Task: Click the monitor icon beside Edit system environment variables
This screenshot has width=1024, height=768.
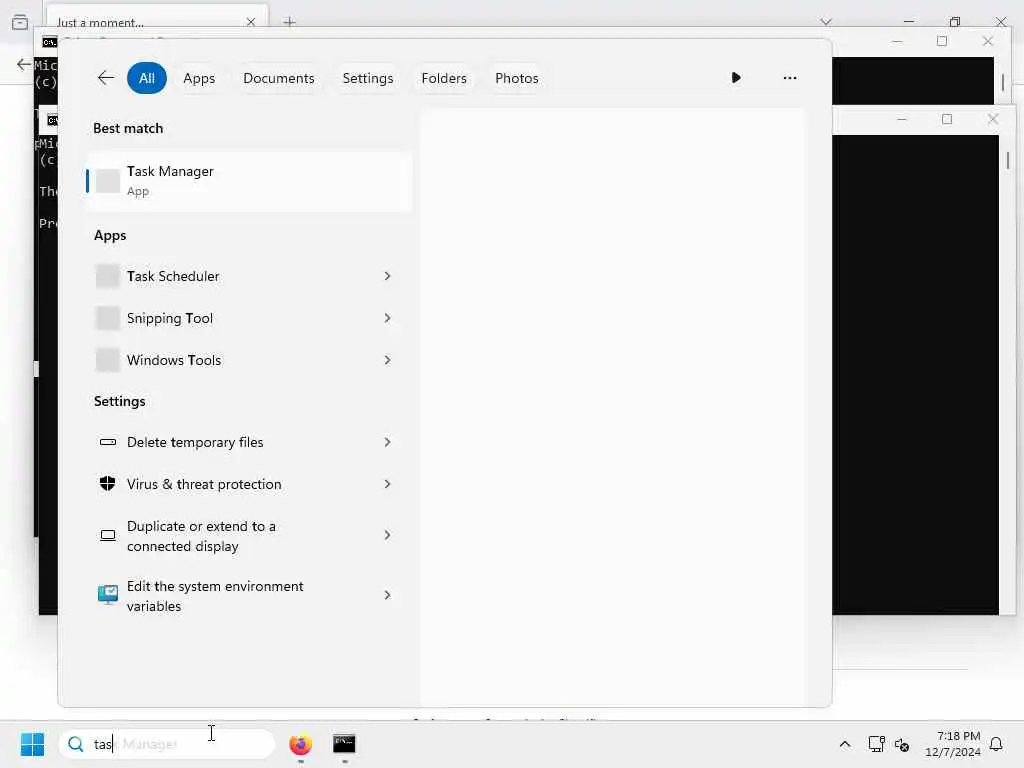Action: click(108, 595)
